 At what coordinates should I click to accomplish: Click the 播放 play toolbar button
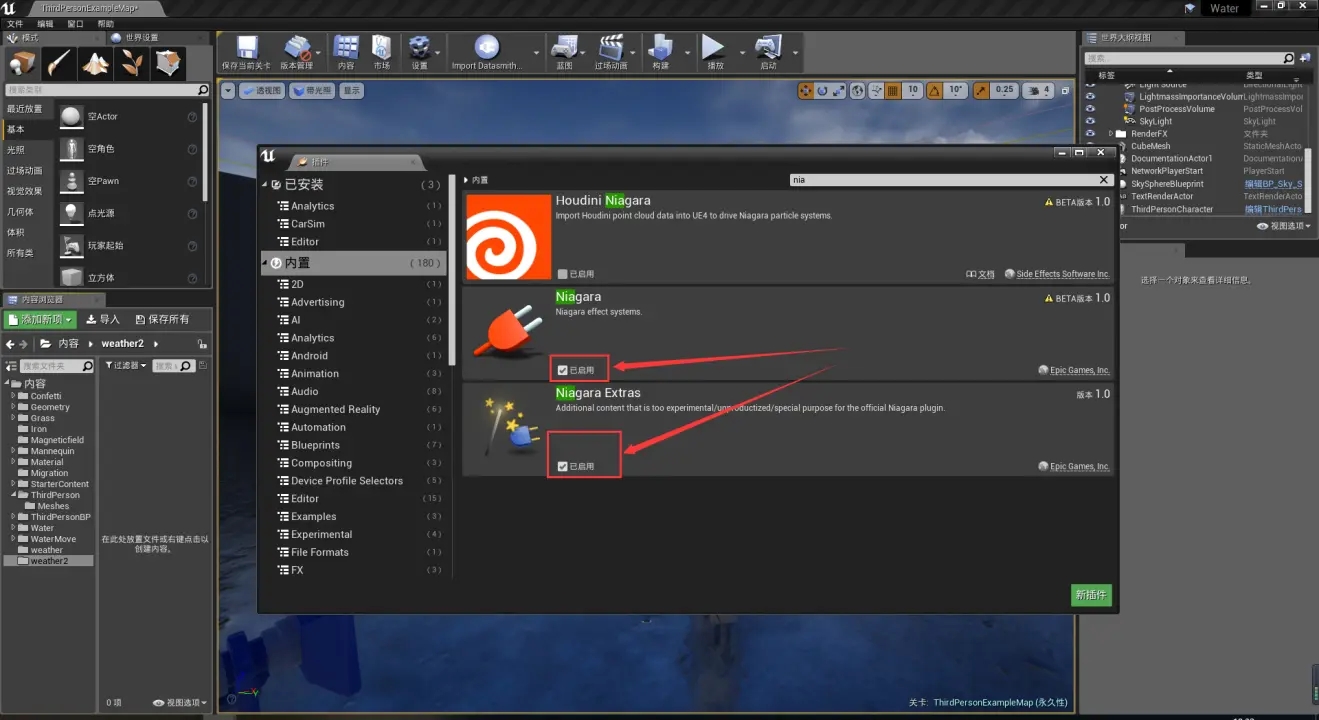click(714, 53)
